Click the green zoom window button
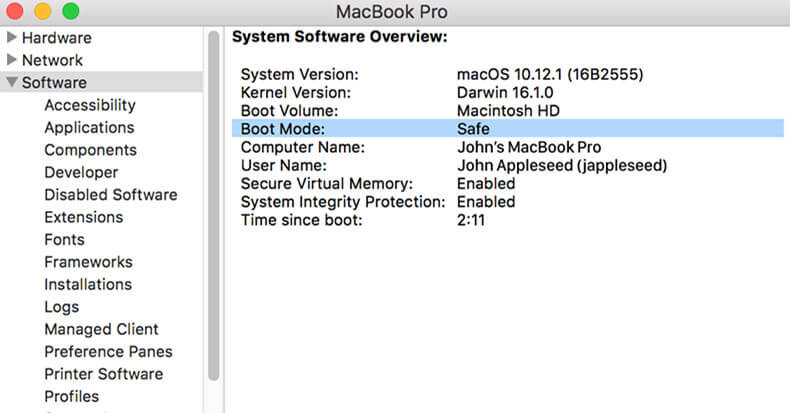Screen dimensions: 790x413 71,11
